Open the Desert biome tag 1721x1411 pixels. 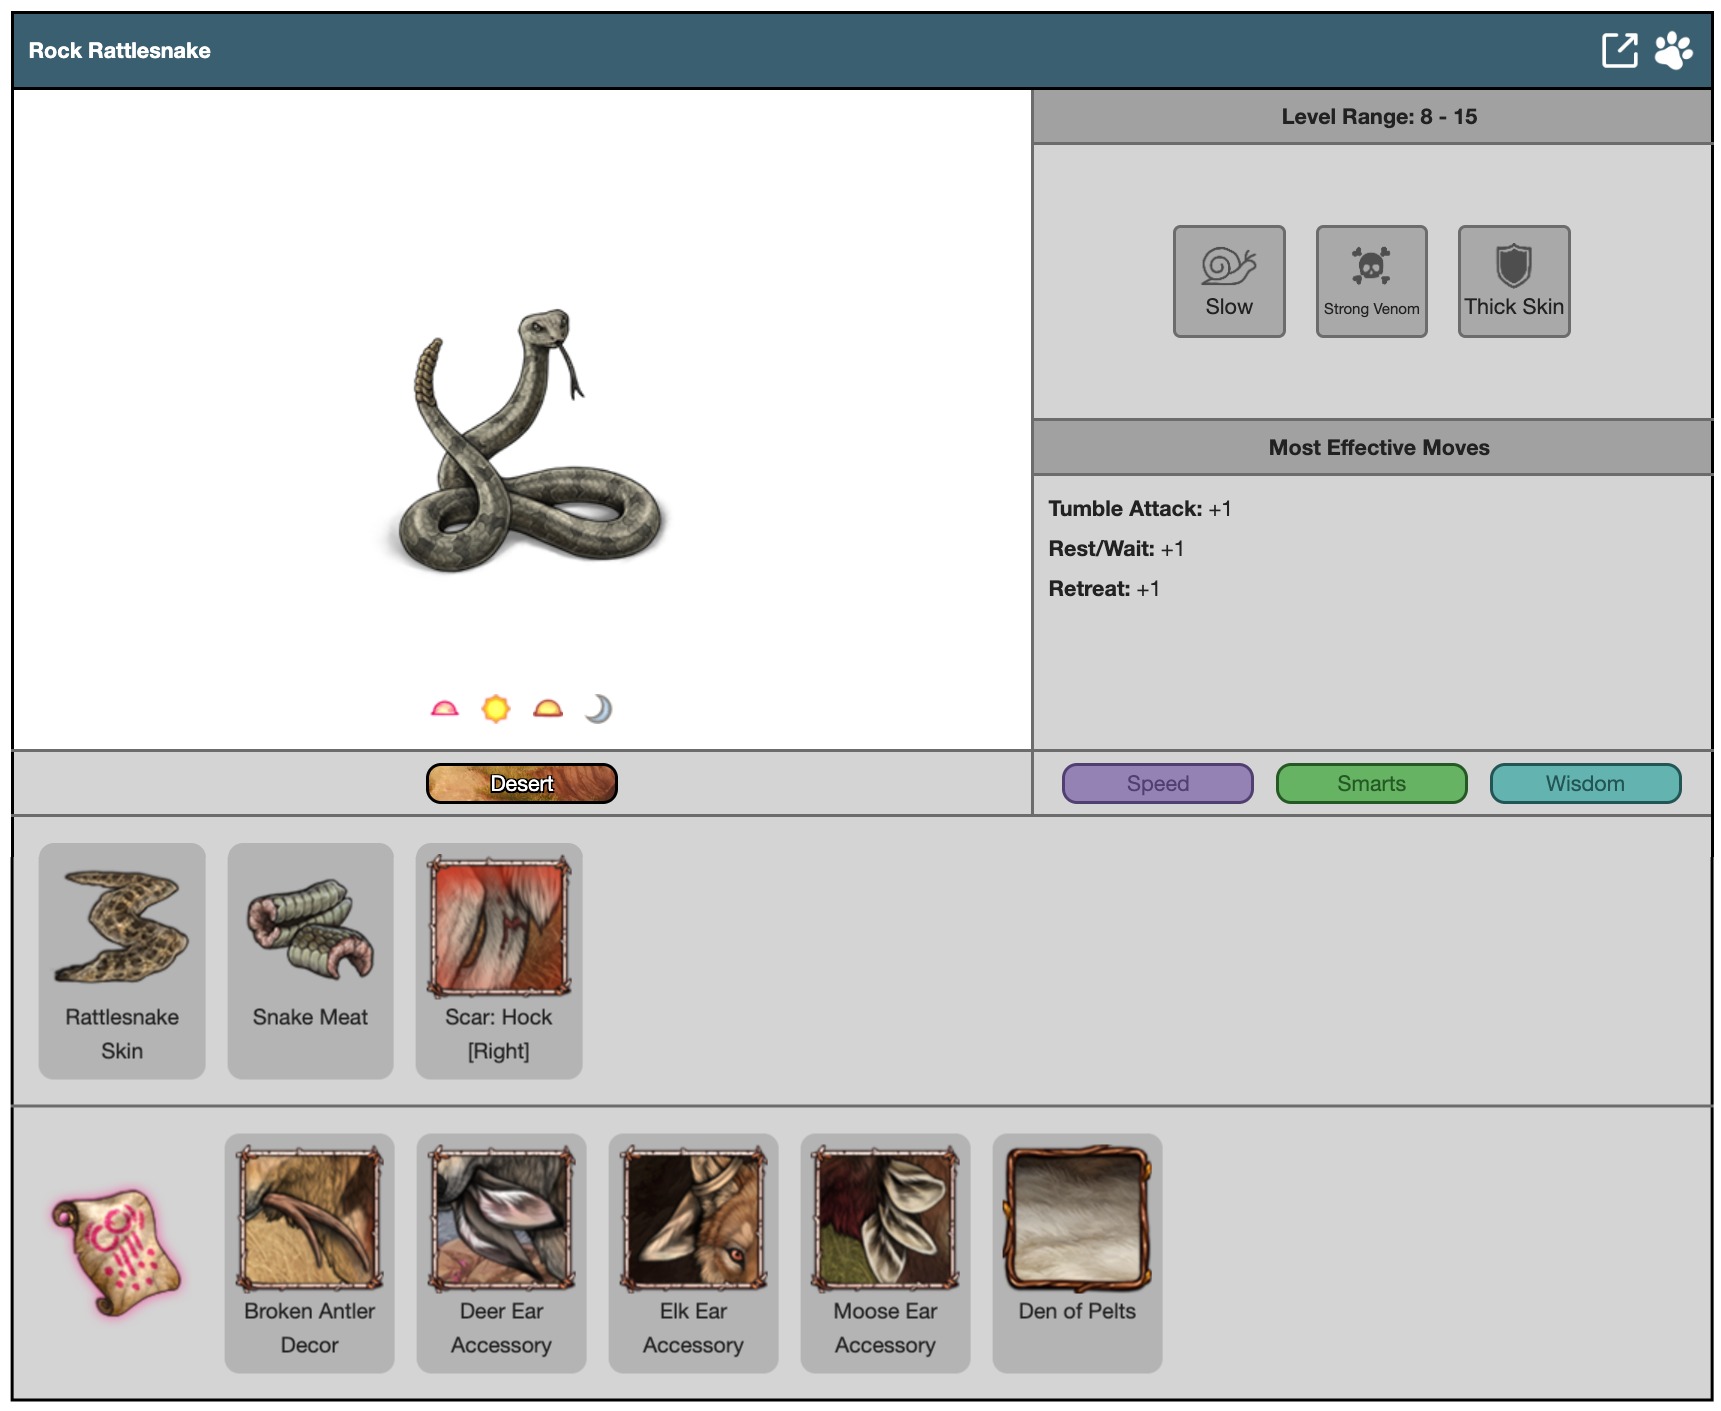click(521, 783)
